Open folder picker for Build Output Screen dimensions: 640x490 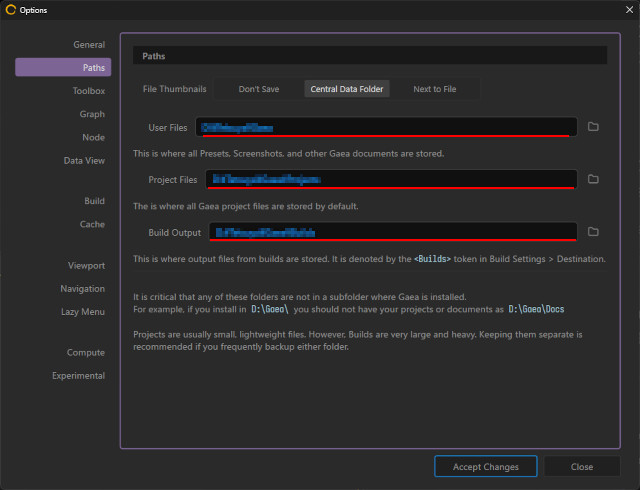[x=593, y=232]
